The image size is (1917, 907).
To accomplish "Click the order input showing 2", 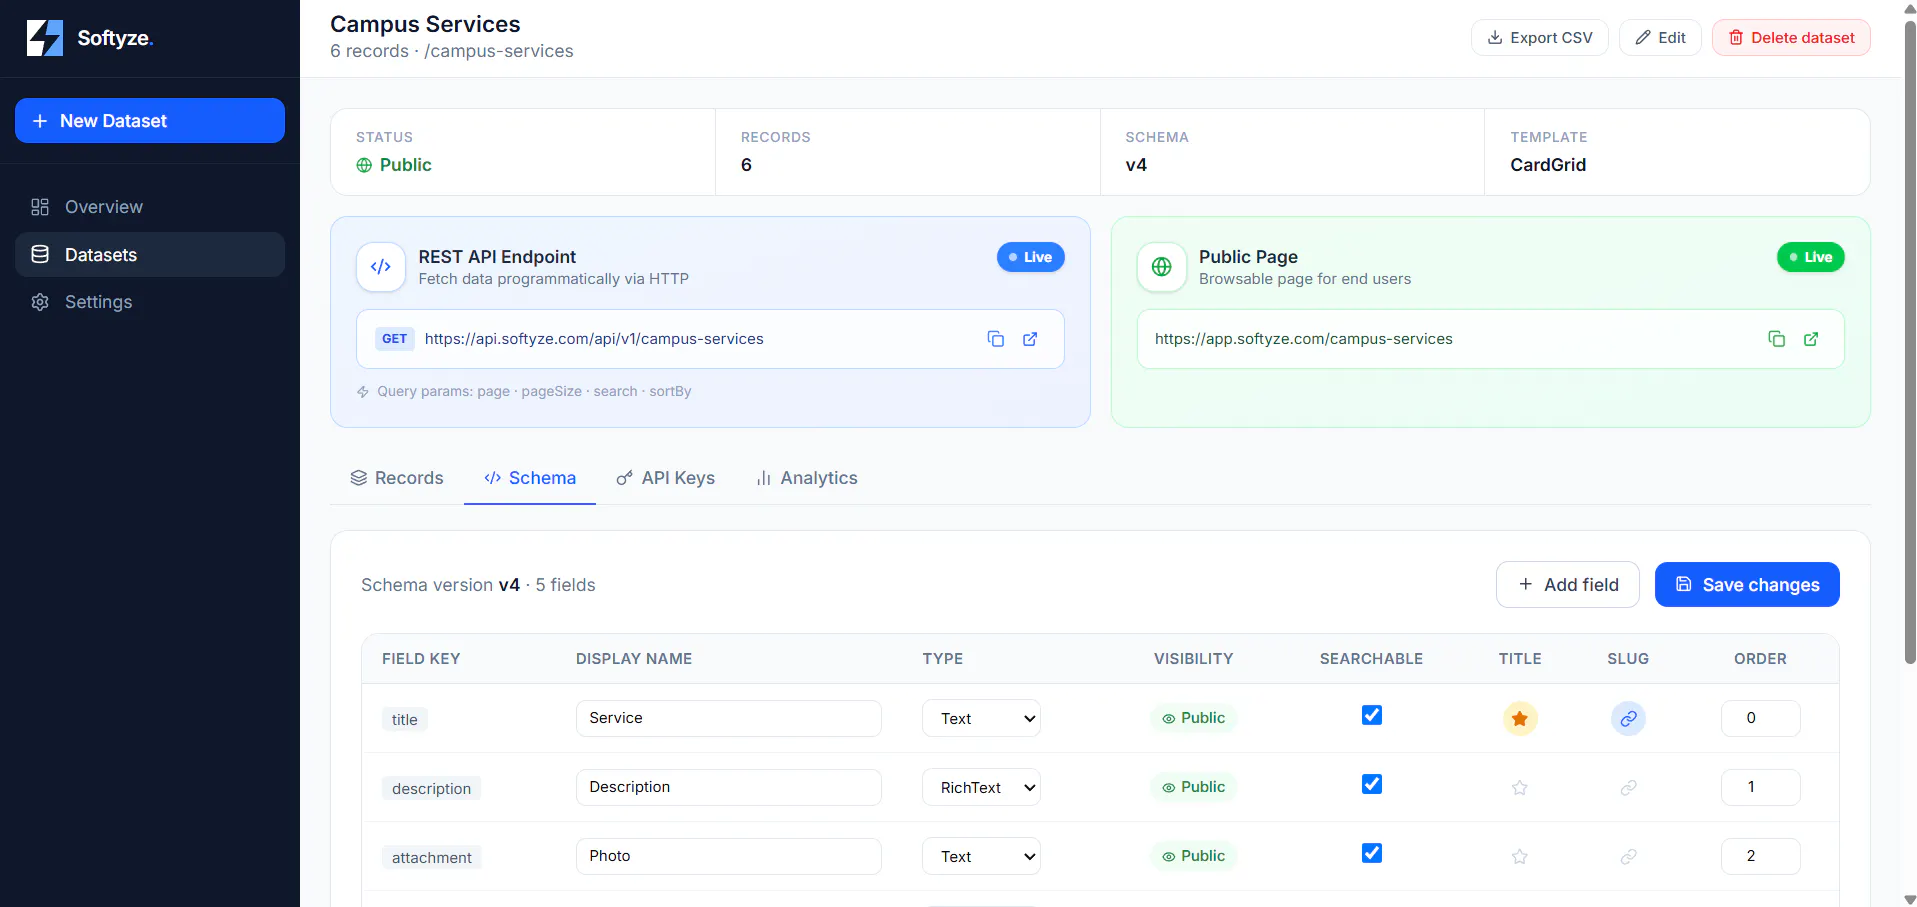I will point(1761,856).
